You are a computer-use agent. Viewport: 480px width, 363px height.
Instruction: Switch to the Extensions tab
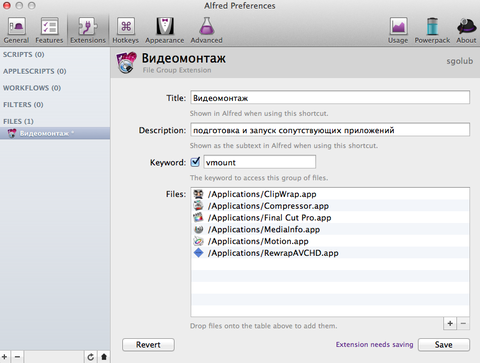88,30
